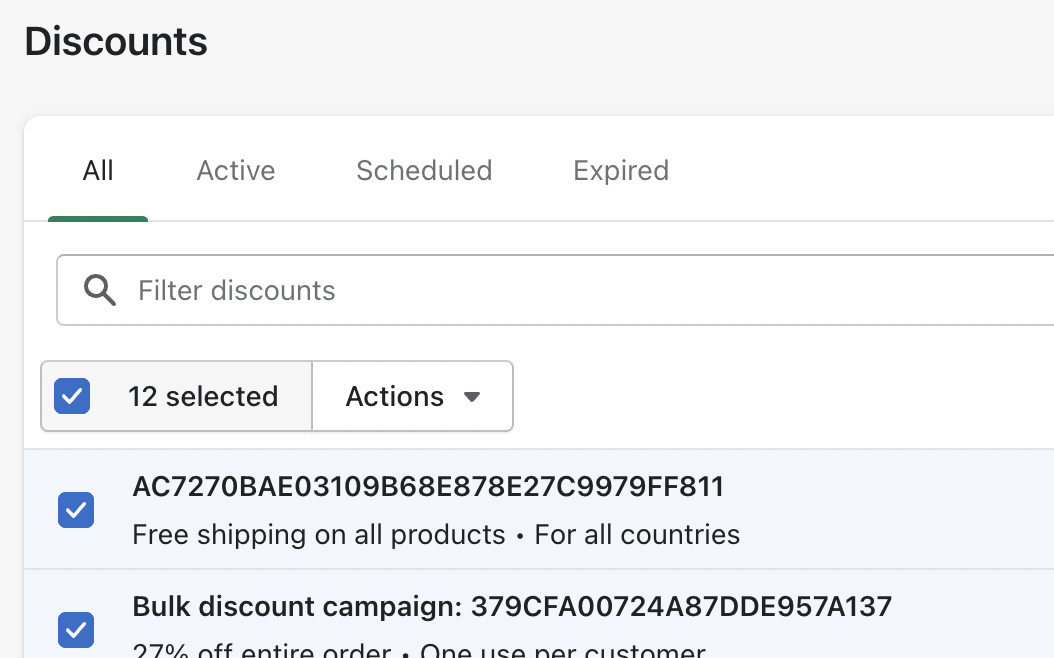1054x658 pixels.
Task: Click the magnifying glass search icon
Action: coord(100,290)
